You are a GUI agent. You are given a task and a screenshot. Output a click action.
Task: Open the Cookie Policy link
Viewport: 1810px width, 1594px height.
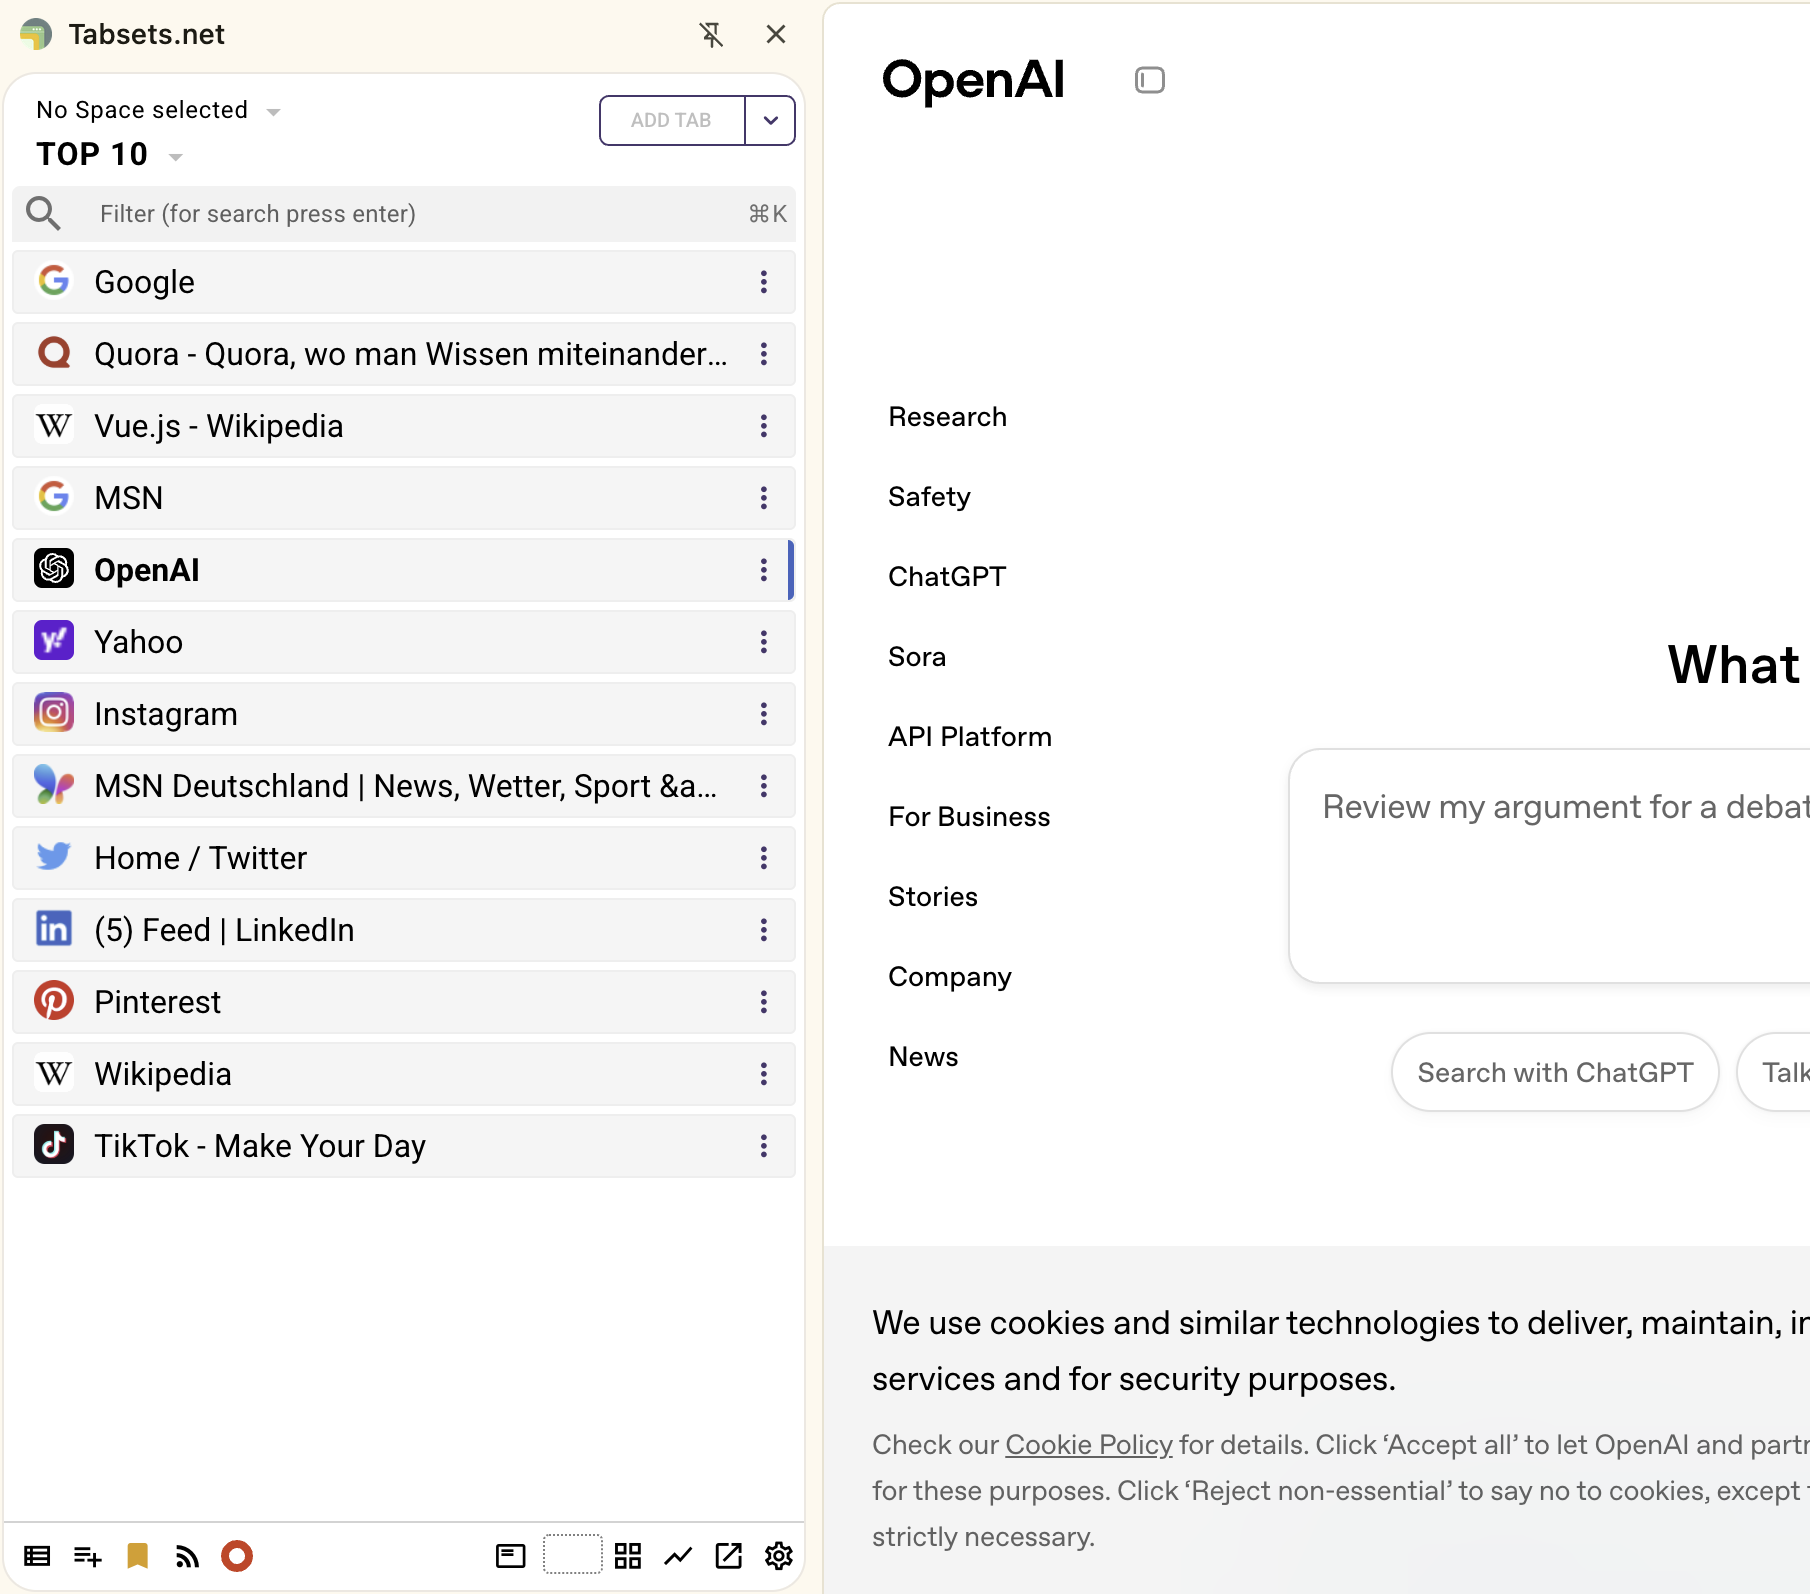coord(1089,1445)
